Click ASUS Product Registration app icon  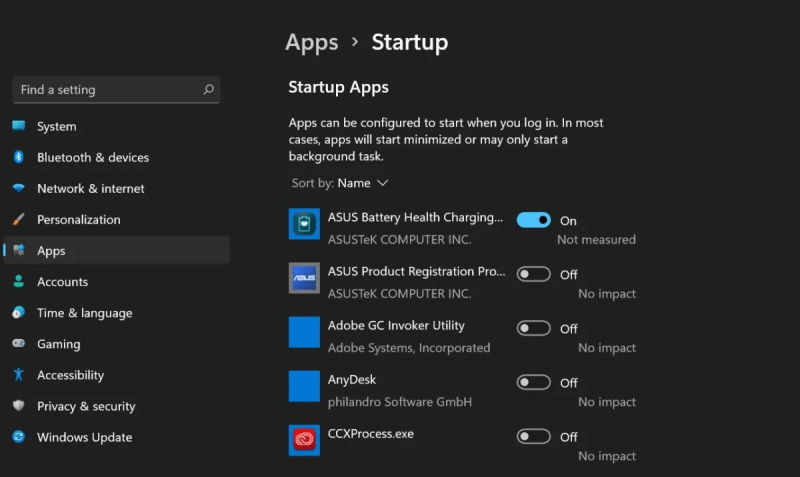pos(304,278)
